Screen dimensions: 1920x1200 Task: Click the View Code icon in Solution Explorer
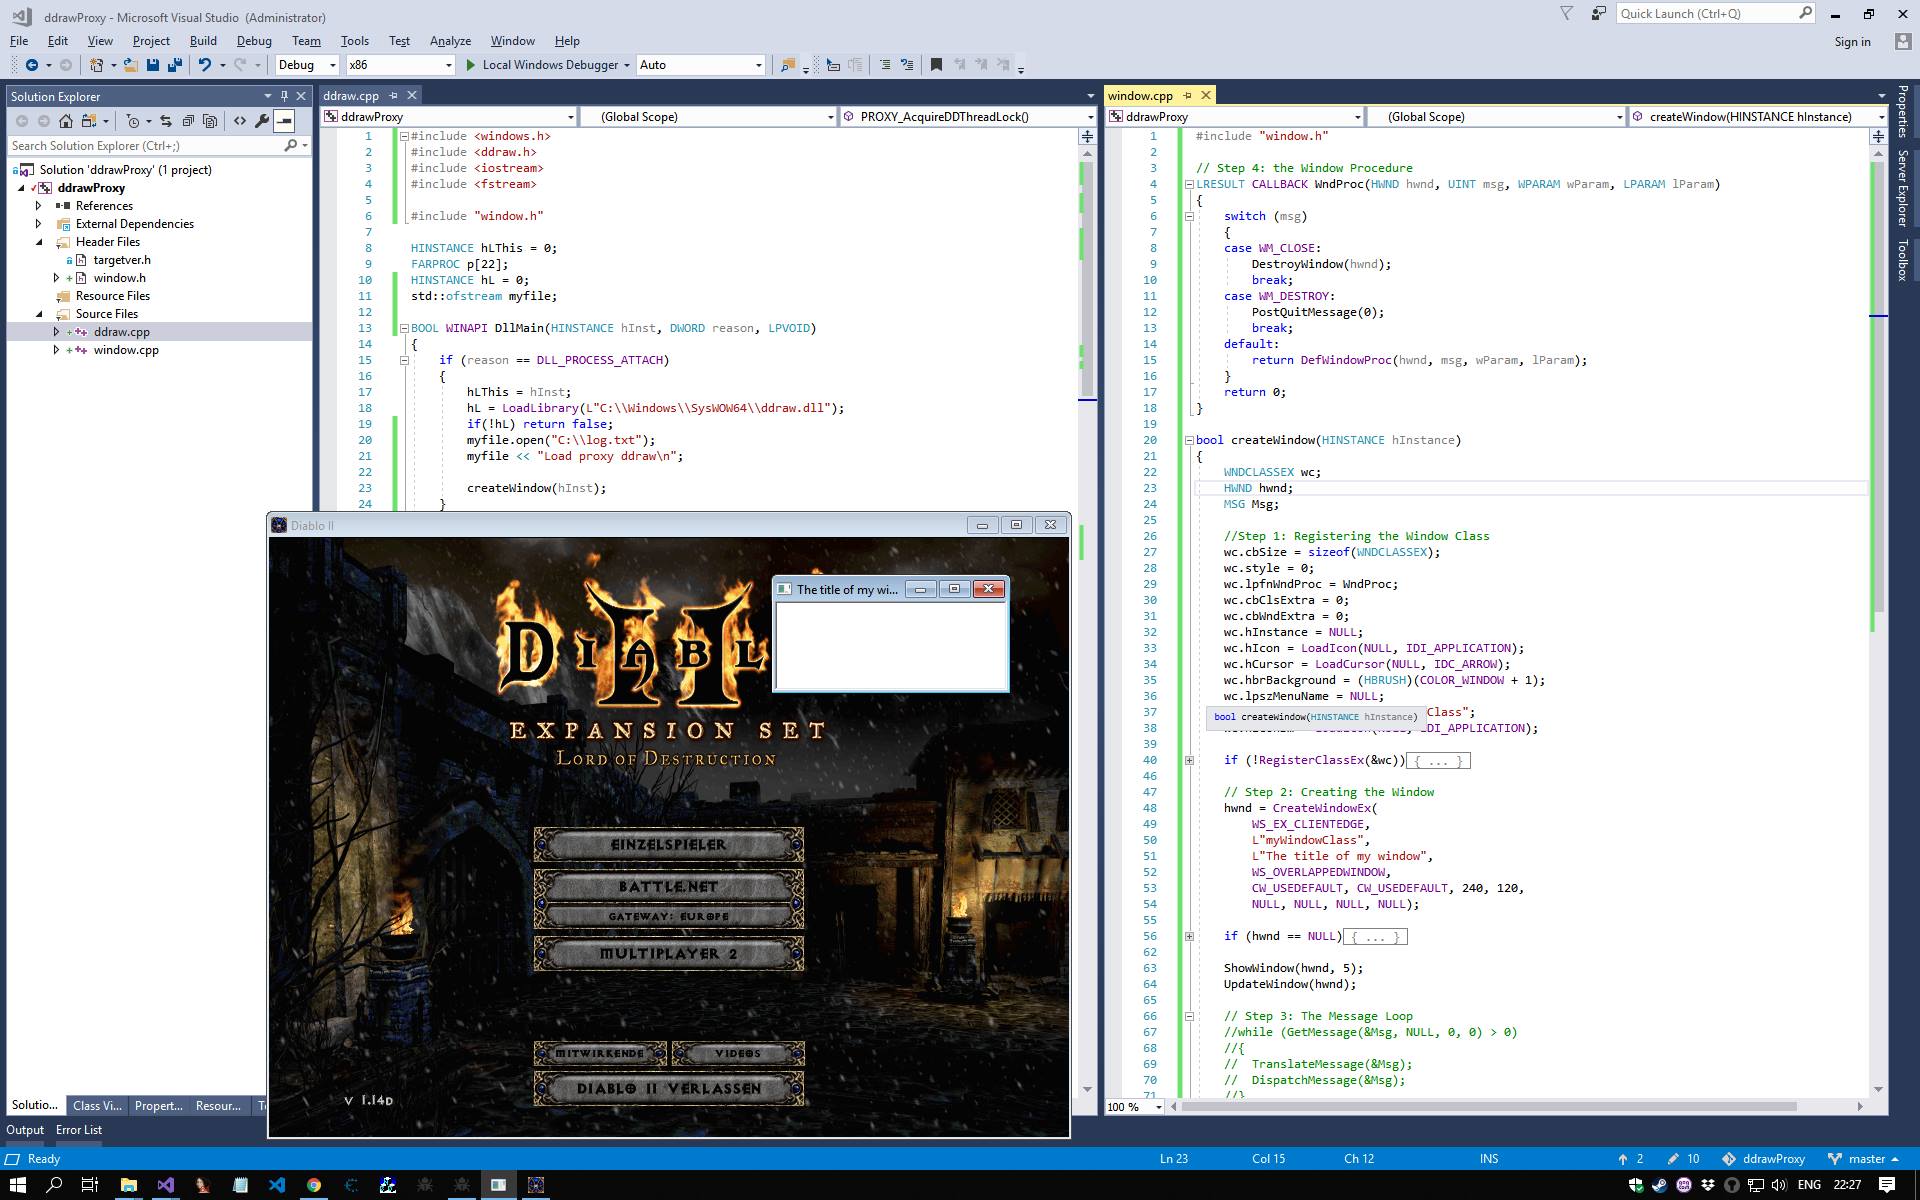240,120
